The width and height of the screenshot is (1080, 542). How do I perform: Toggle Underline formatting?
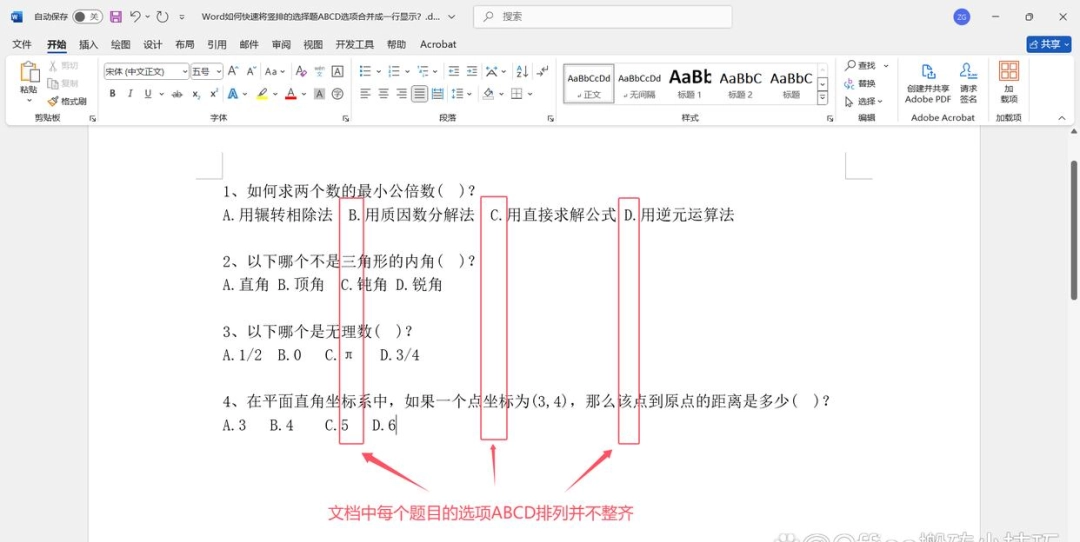point(147,94)
